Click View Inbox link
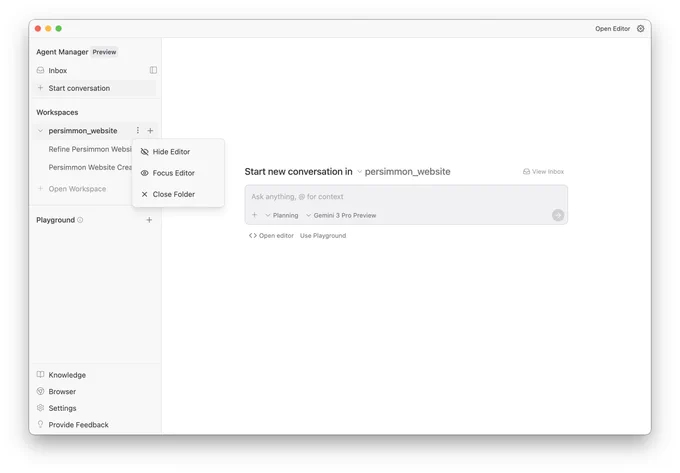 [x=543, y=172]
